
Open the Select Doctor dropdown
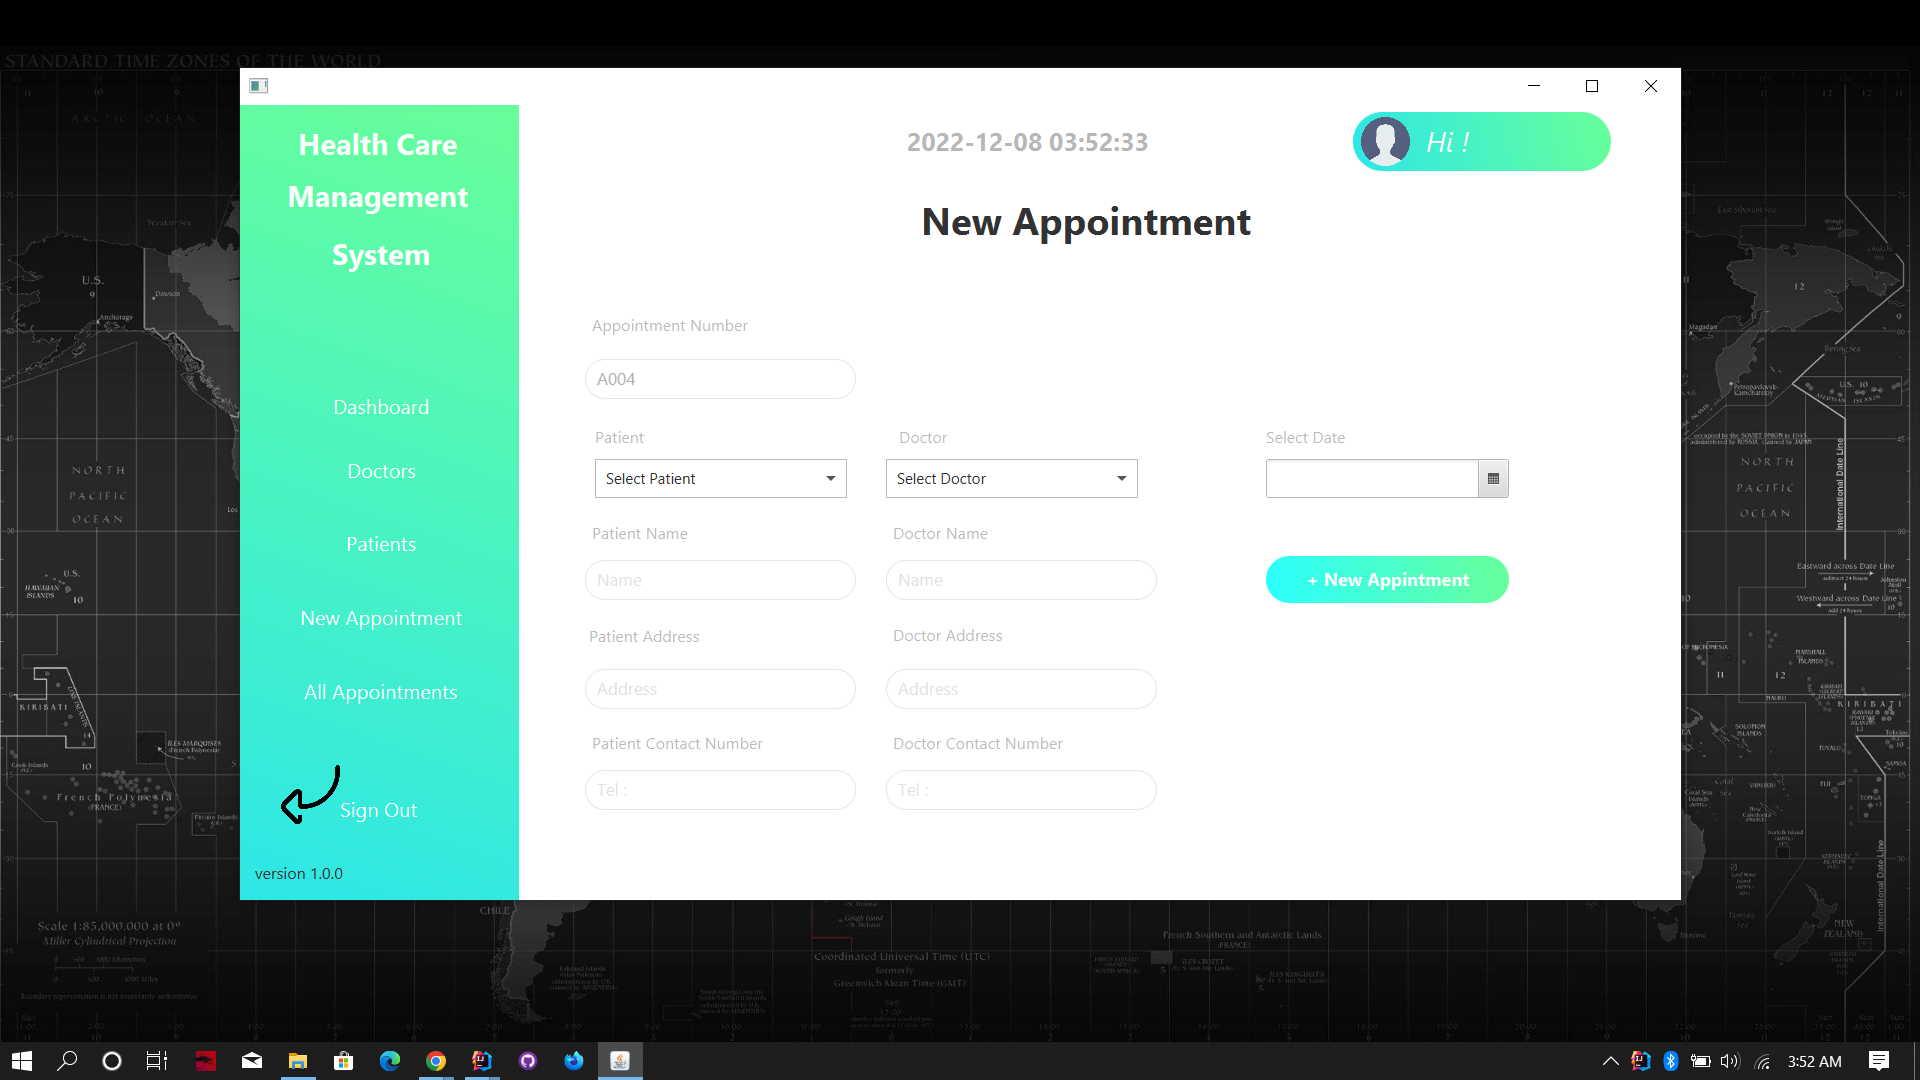tap(1011, 478)
